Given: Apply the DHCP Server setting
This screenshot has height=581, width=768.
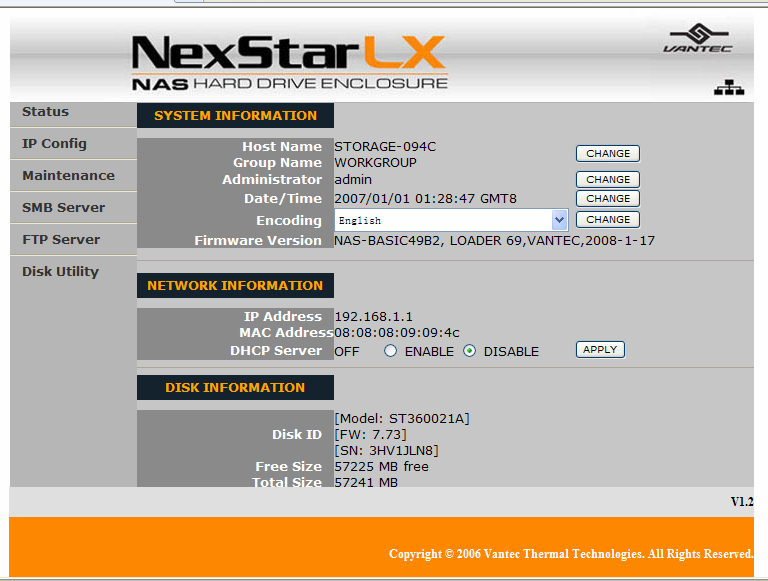Looking at the screenshot, I should (600, 349).
